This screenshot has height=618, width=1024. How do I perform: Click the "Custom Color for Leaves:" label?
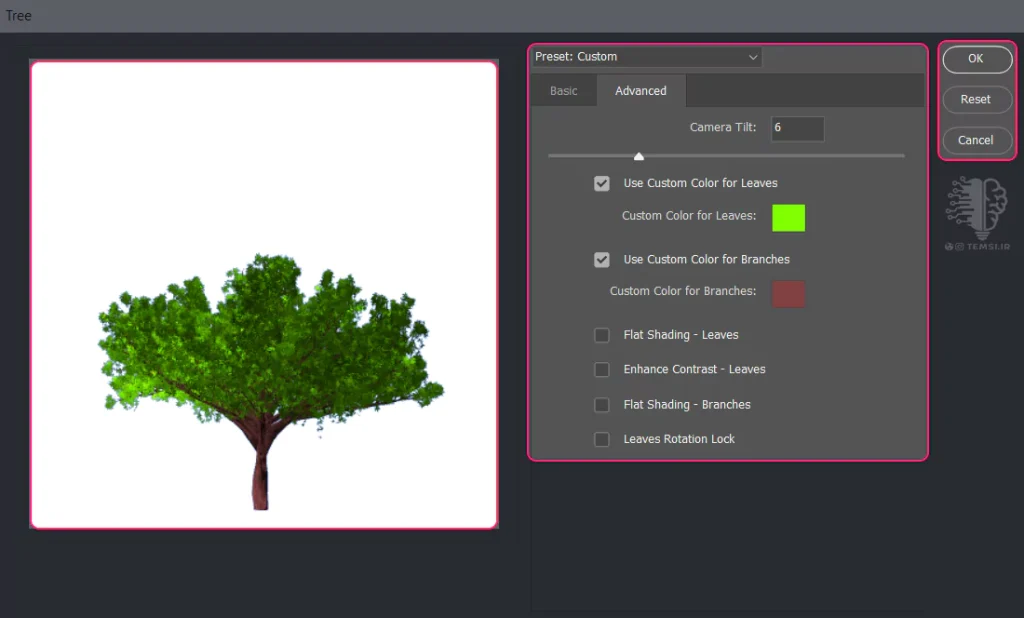[689, 216]
